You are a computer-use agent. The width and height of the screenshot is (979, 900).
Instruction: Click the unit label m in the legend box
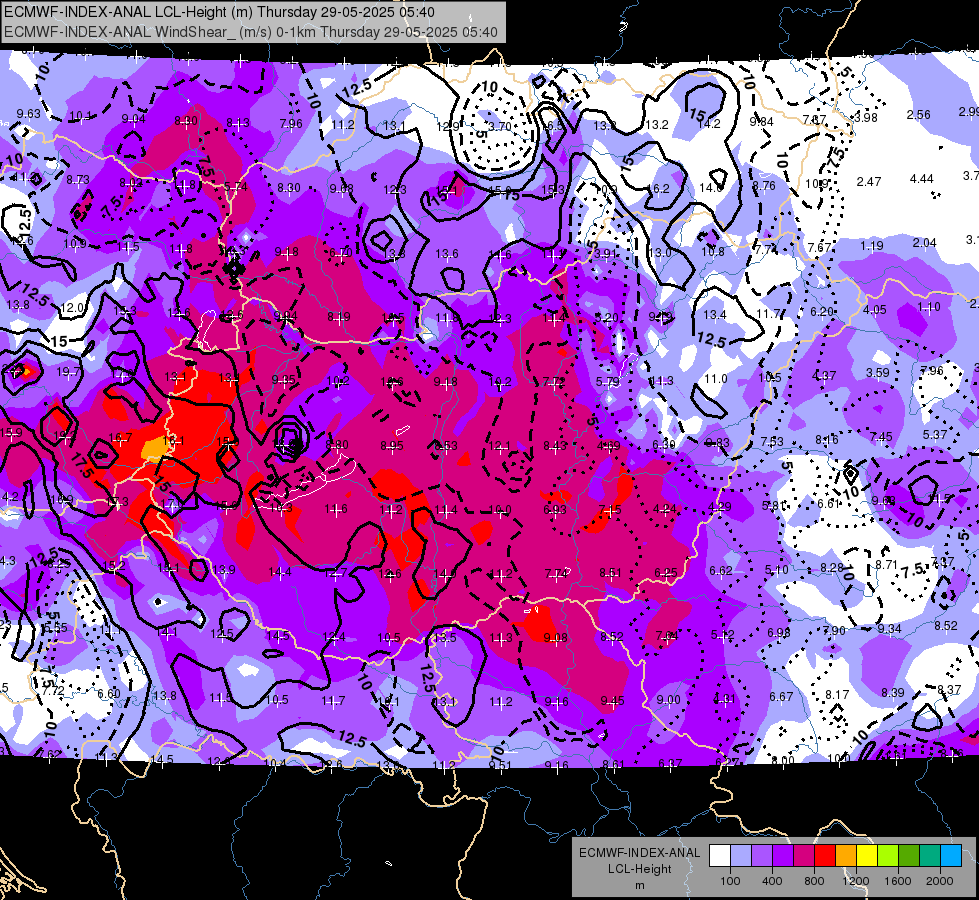639,885
